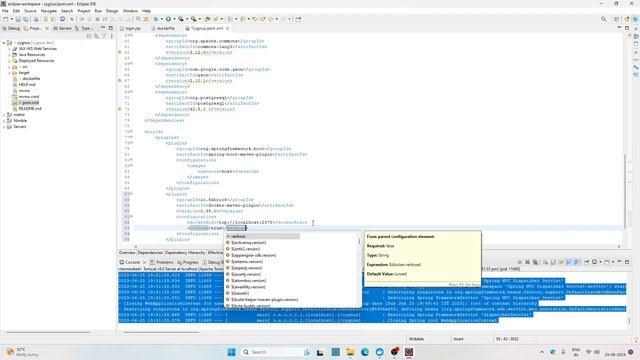Screen dimensions: 640x360
Task: Open the Windows Start menu
Action: tap(231, 352)
